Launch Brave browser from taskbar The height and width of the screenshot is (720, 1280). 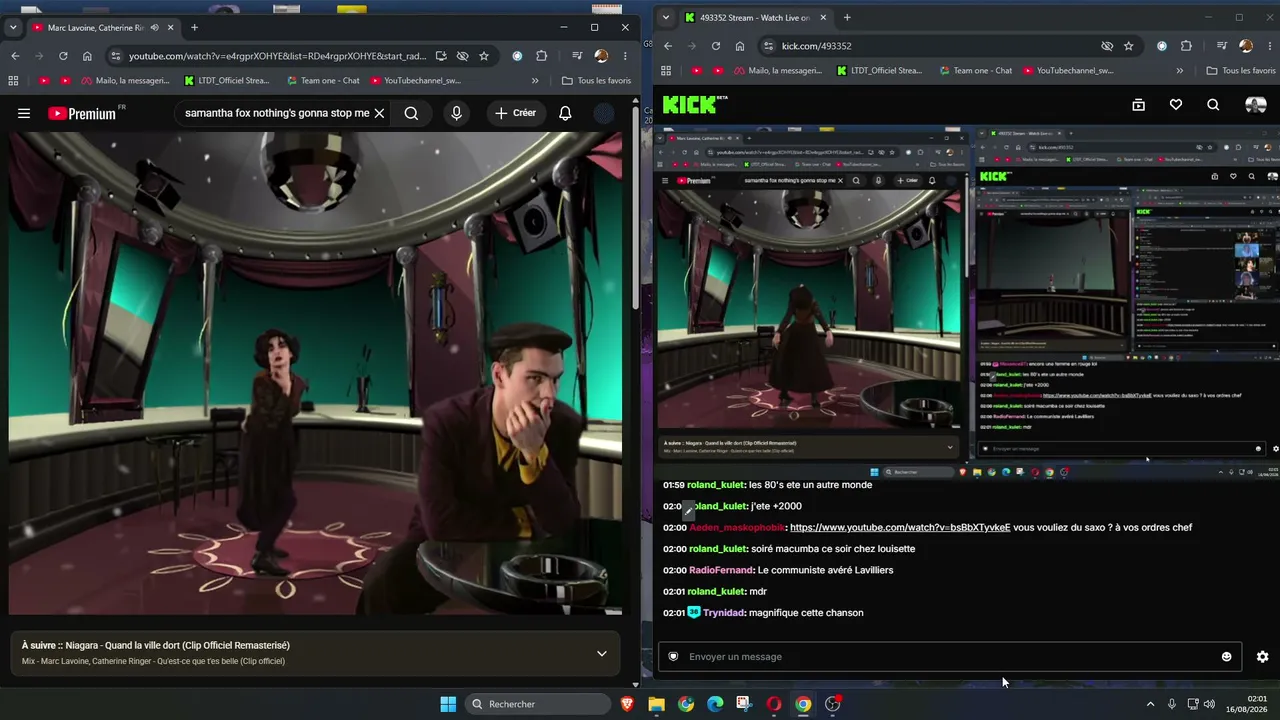coord(627,704)
